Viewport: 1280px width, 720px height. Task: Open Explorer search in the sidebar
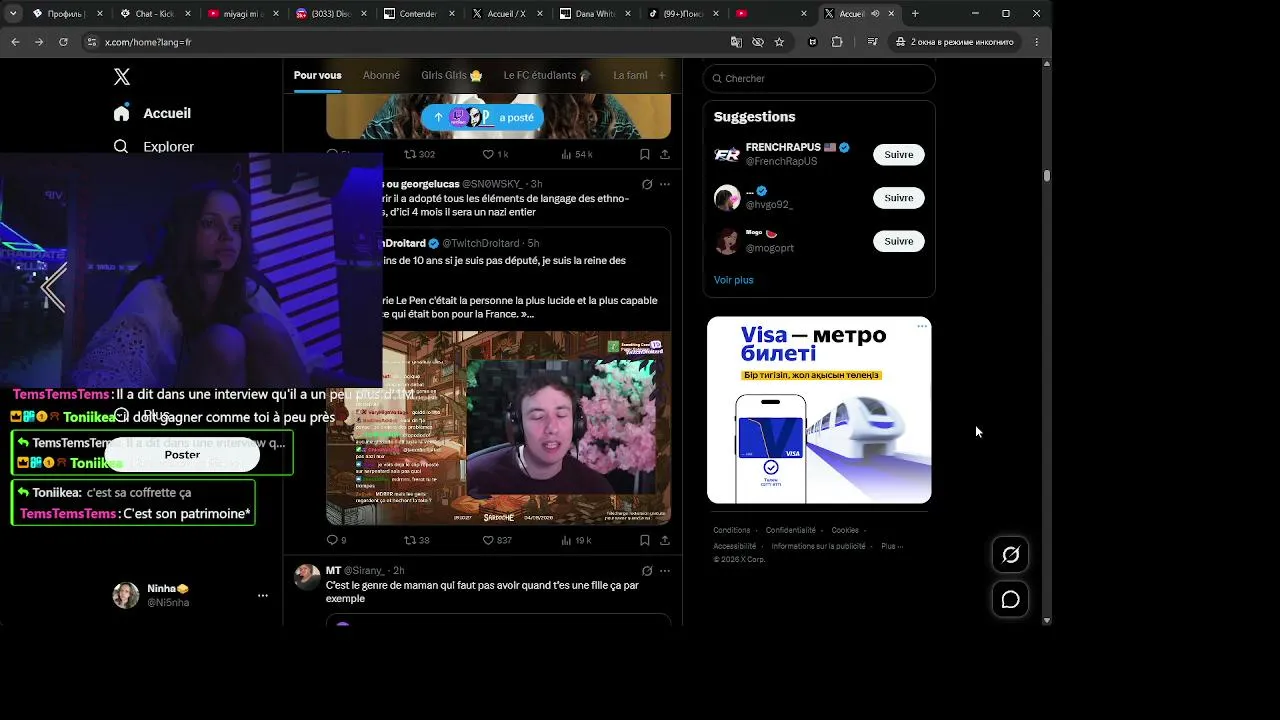tap(153, 146)
